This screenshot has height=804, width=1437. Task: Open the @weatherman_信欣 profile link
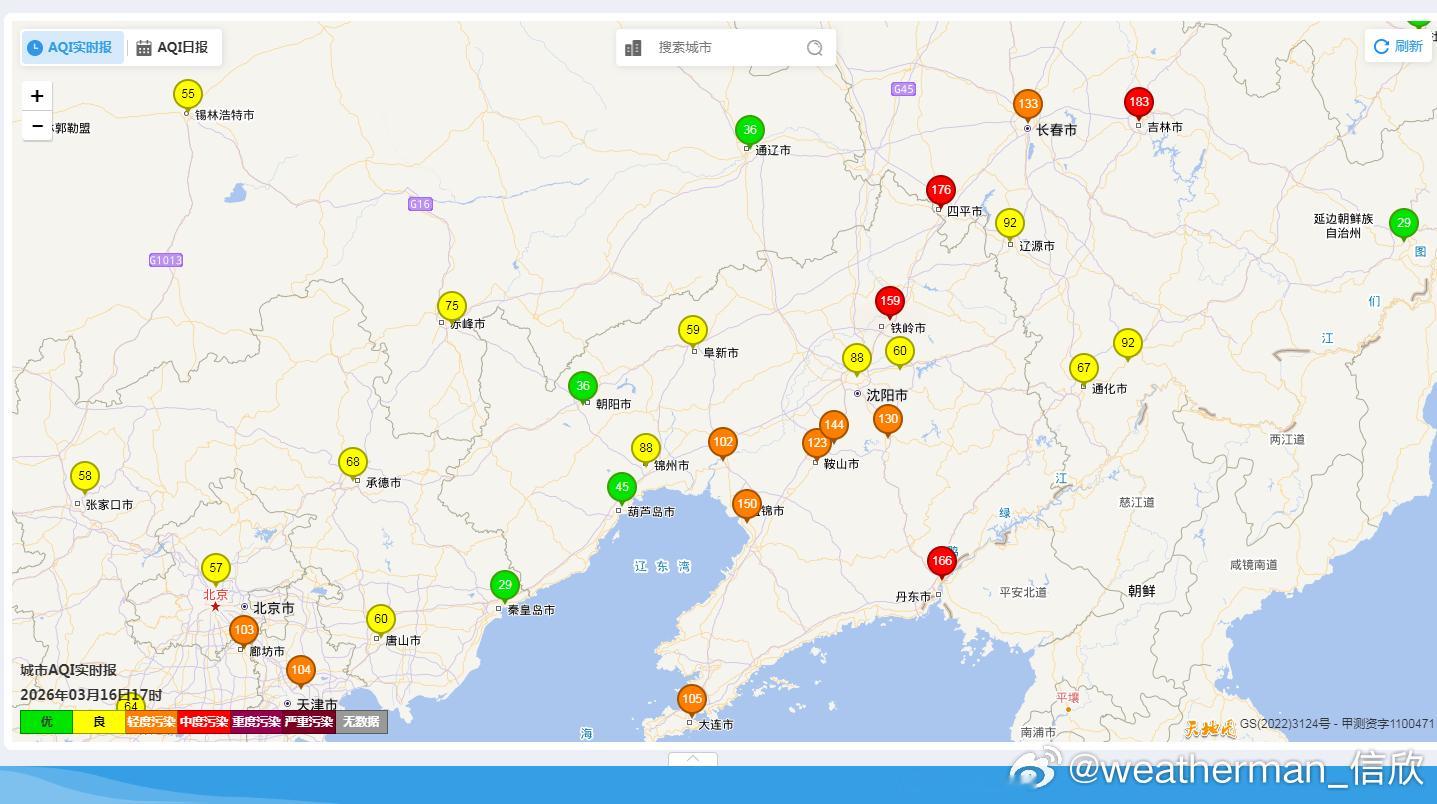click(x=1242, y=772)
